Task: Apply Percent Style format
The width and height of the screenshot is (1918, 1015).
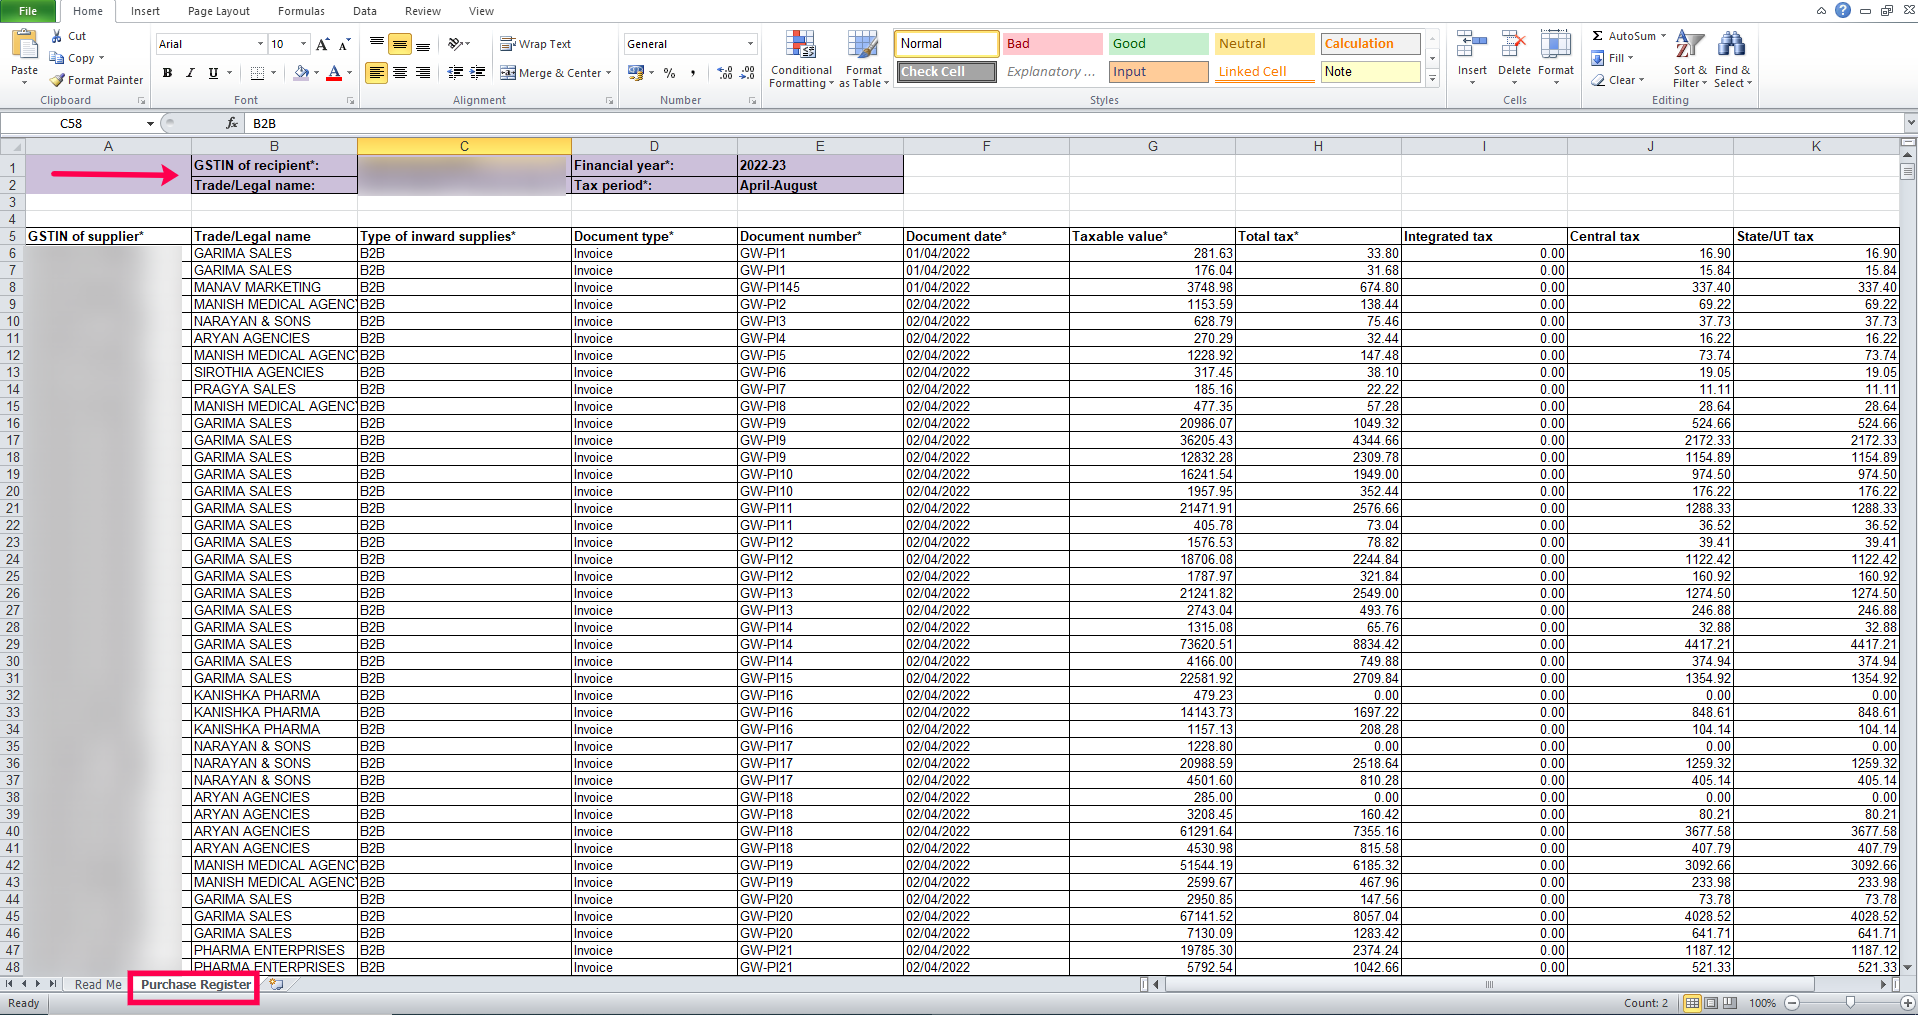Action: pyautogui.click(x=669, y=73)
